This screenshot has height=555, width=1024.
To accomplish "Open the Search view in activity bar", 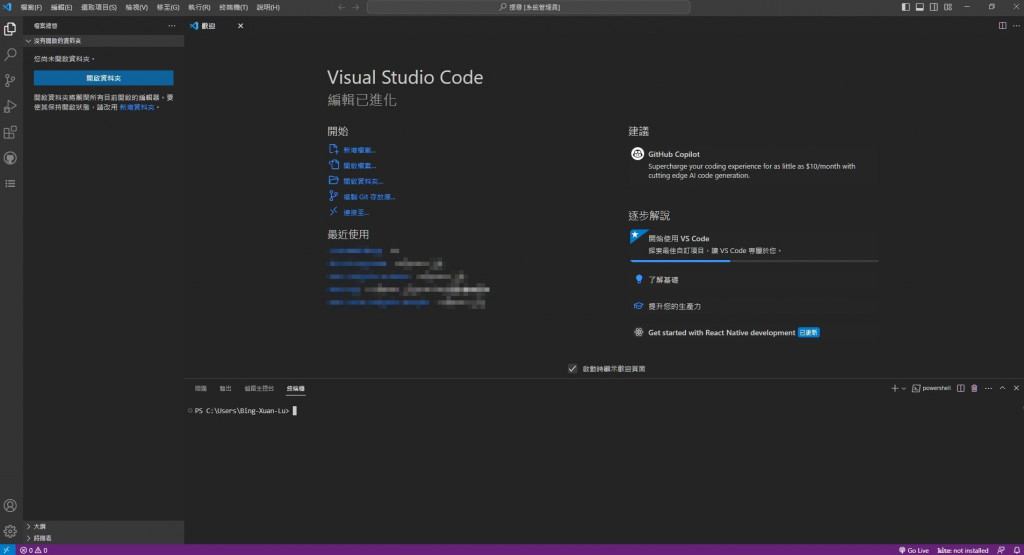I will click(10, 54).
